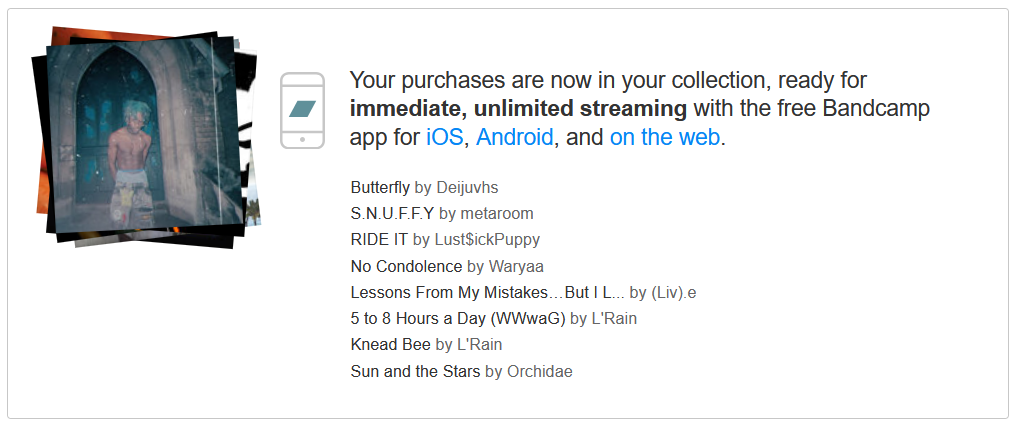Open the stacked album cover artwork
The width and height of the screenshot is (1017, 430).
click(x=147, y=137)
